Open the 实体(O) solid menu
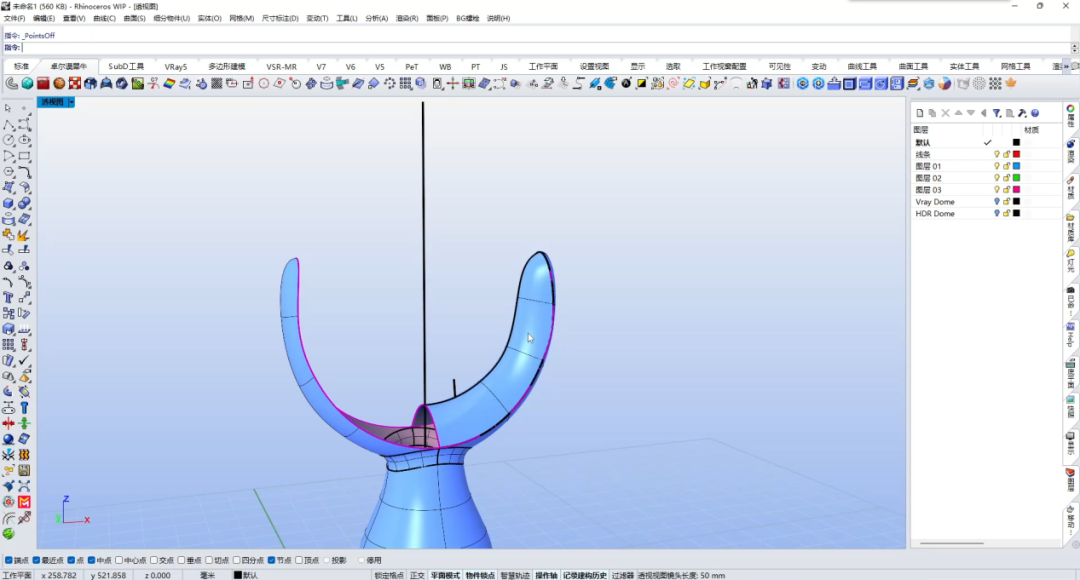 pyautogui.click(x=209, y=18)
